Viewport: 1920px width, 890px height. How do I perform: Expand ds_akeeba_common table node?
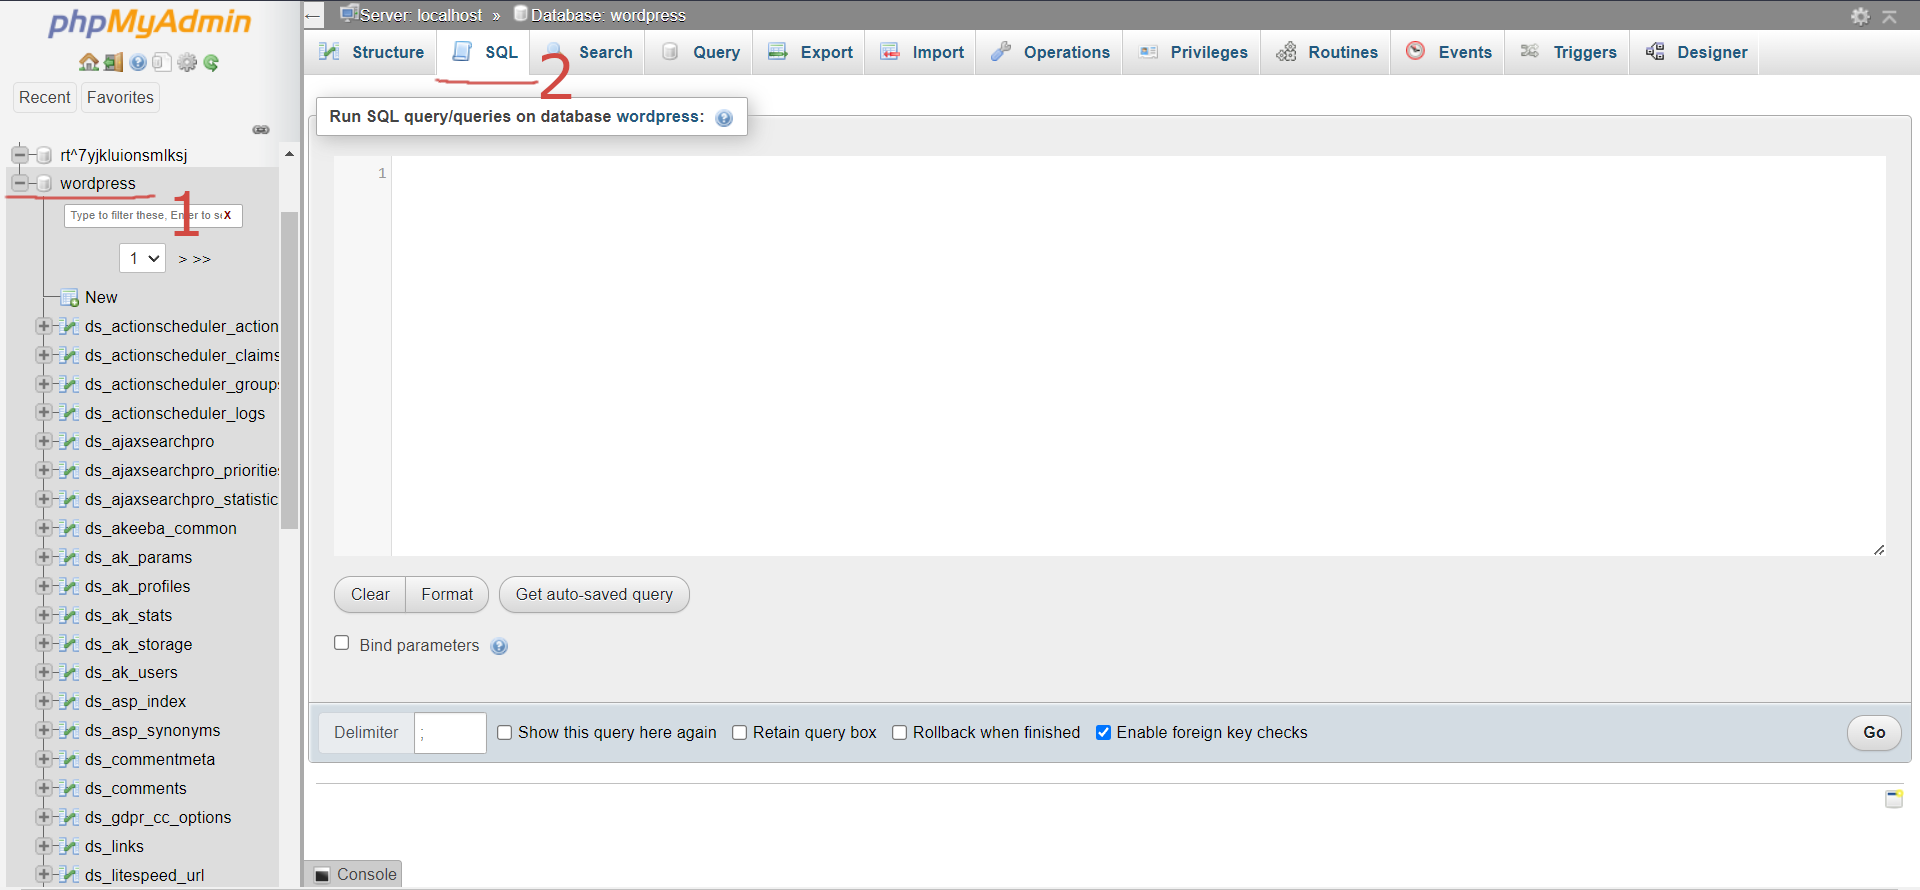coord(44,528)
